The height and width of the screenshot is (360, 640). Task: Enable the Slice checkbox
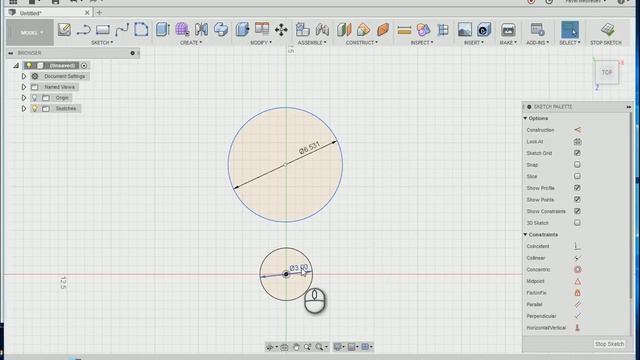click(577, 176)
